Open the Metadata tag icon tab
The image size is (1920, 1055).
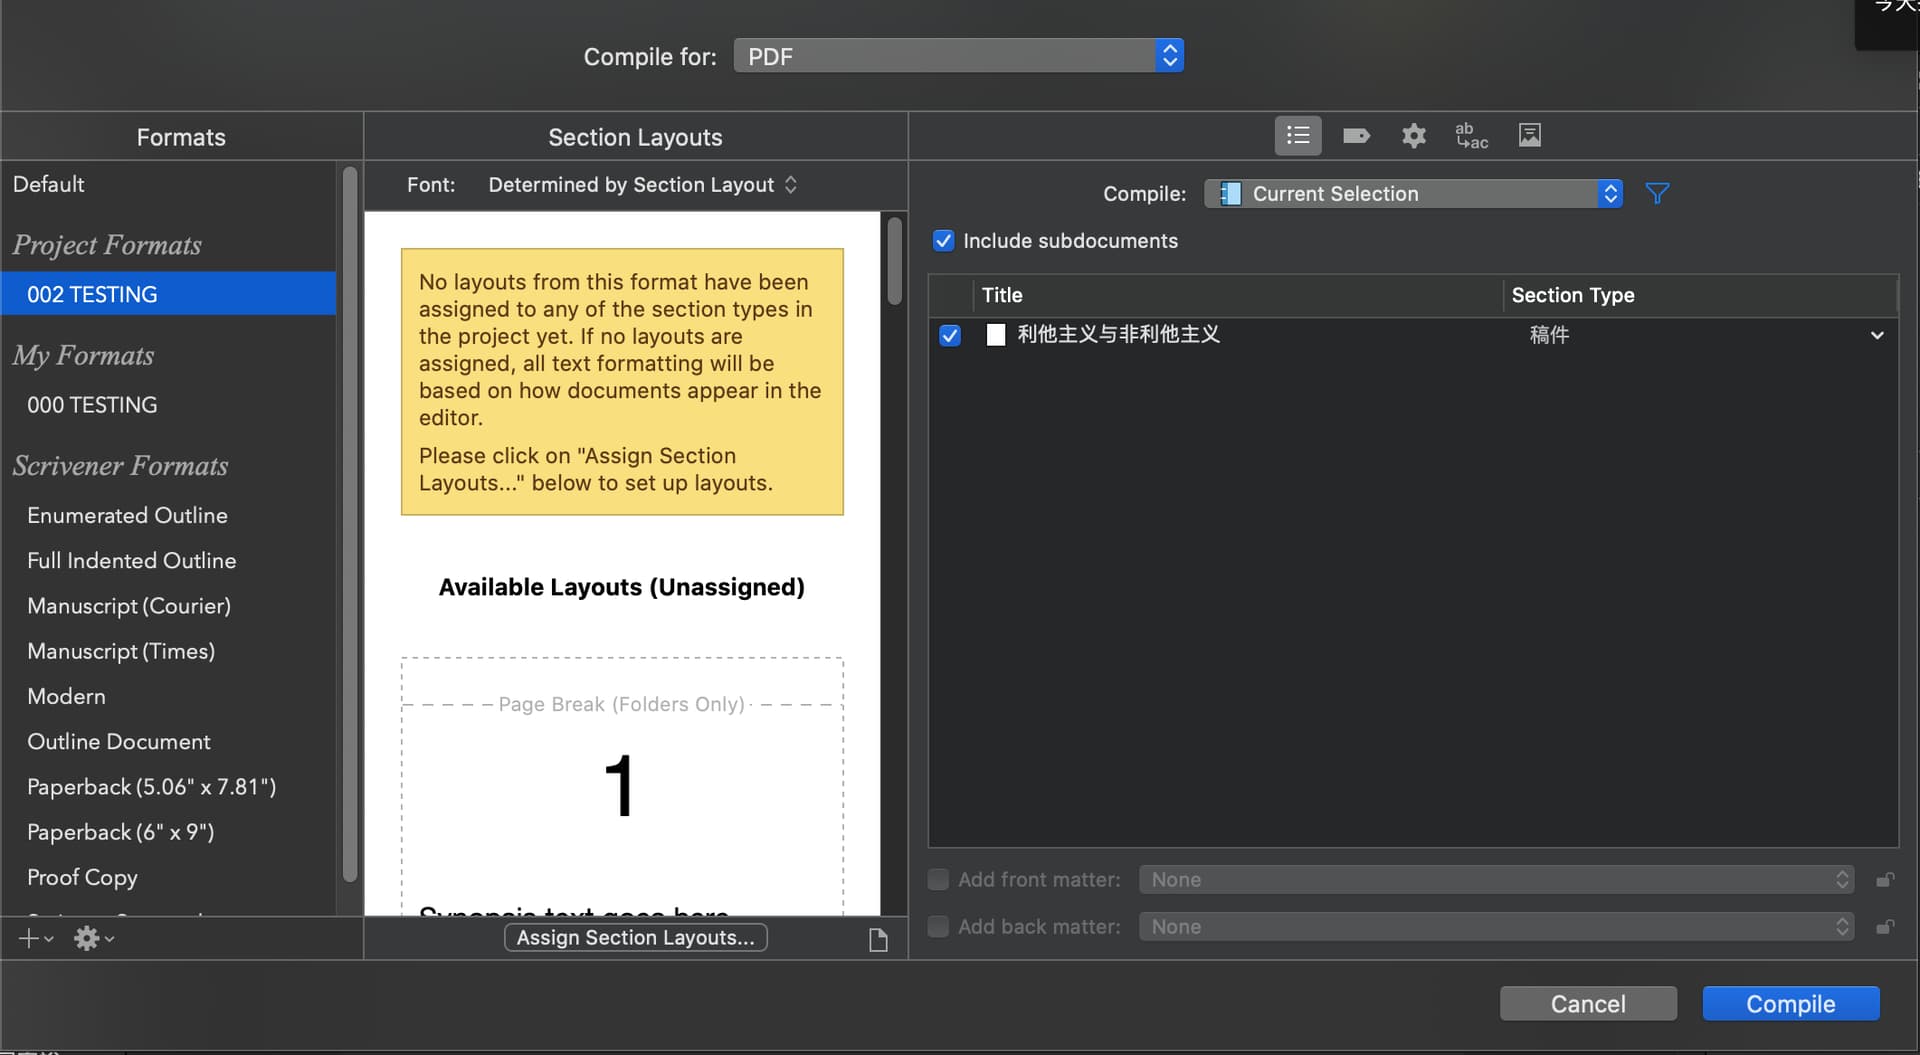pos(1355,136)
